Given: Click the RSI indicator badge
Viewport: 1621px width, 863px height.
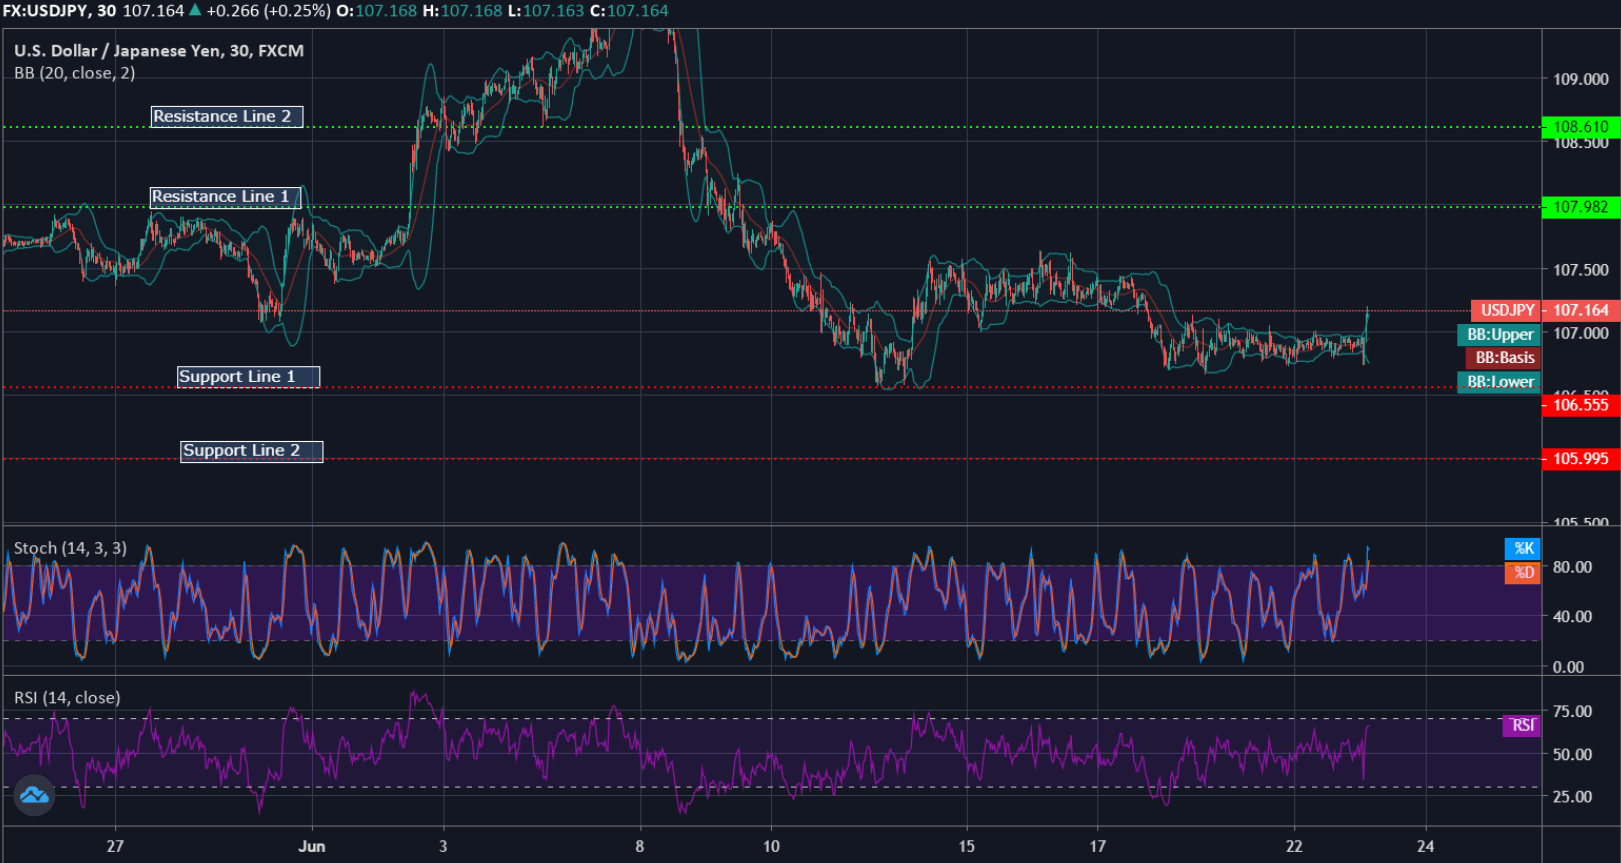Looking at the screenshot, I should click(x=1522, y=726).
